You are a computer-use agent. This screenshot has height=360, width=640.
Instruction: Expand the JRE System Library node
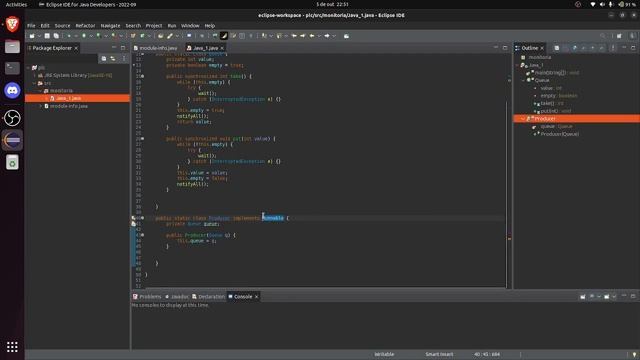[34, 76]
